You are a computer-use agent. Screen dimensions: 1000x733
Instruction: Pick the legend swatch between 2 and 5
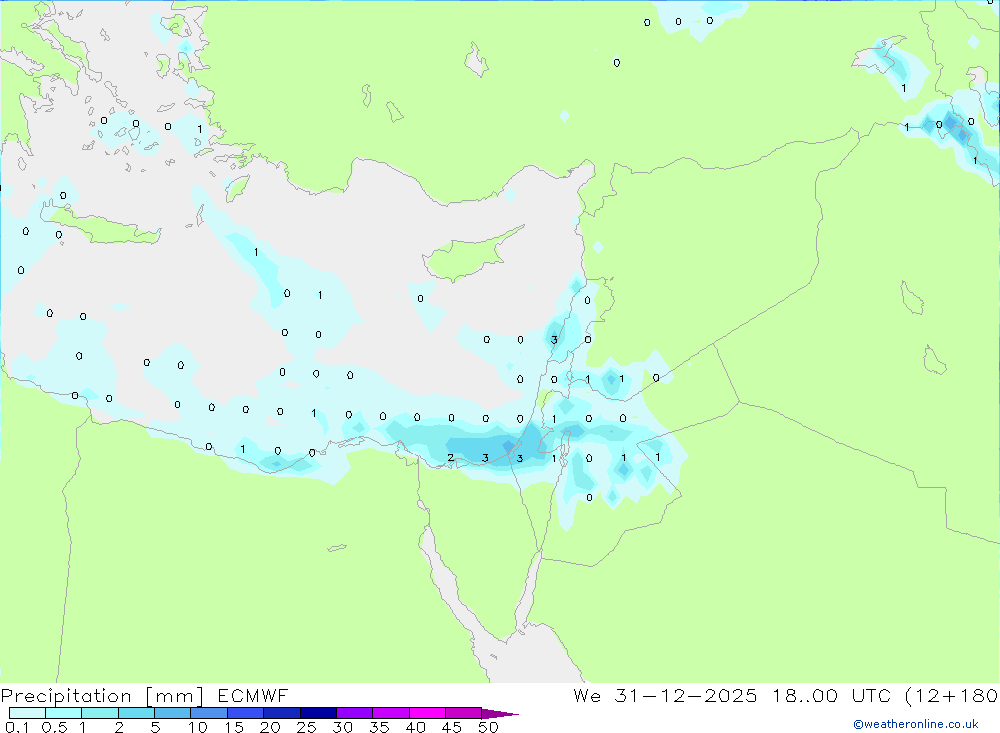tap(136, 713)
